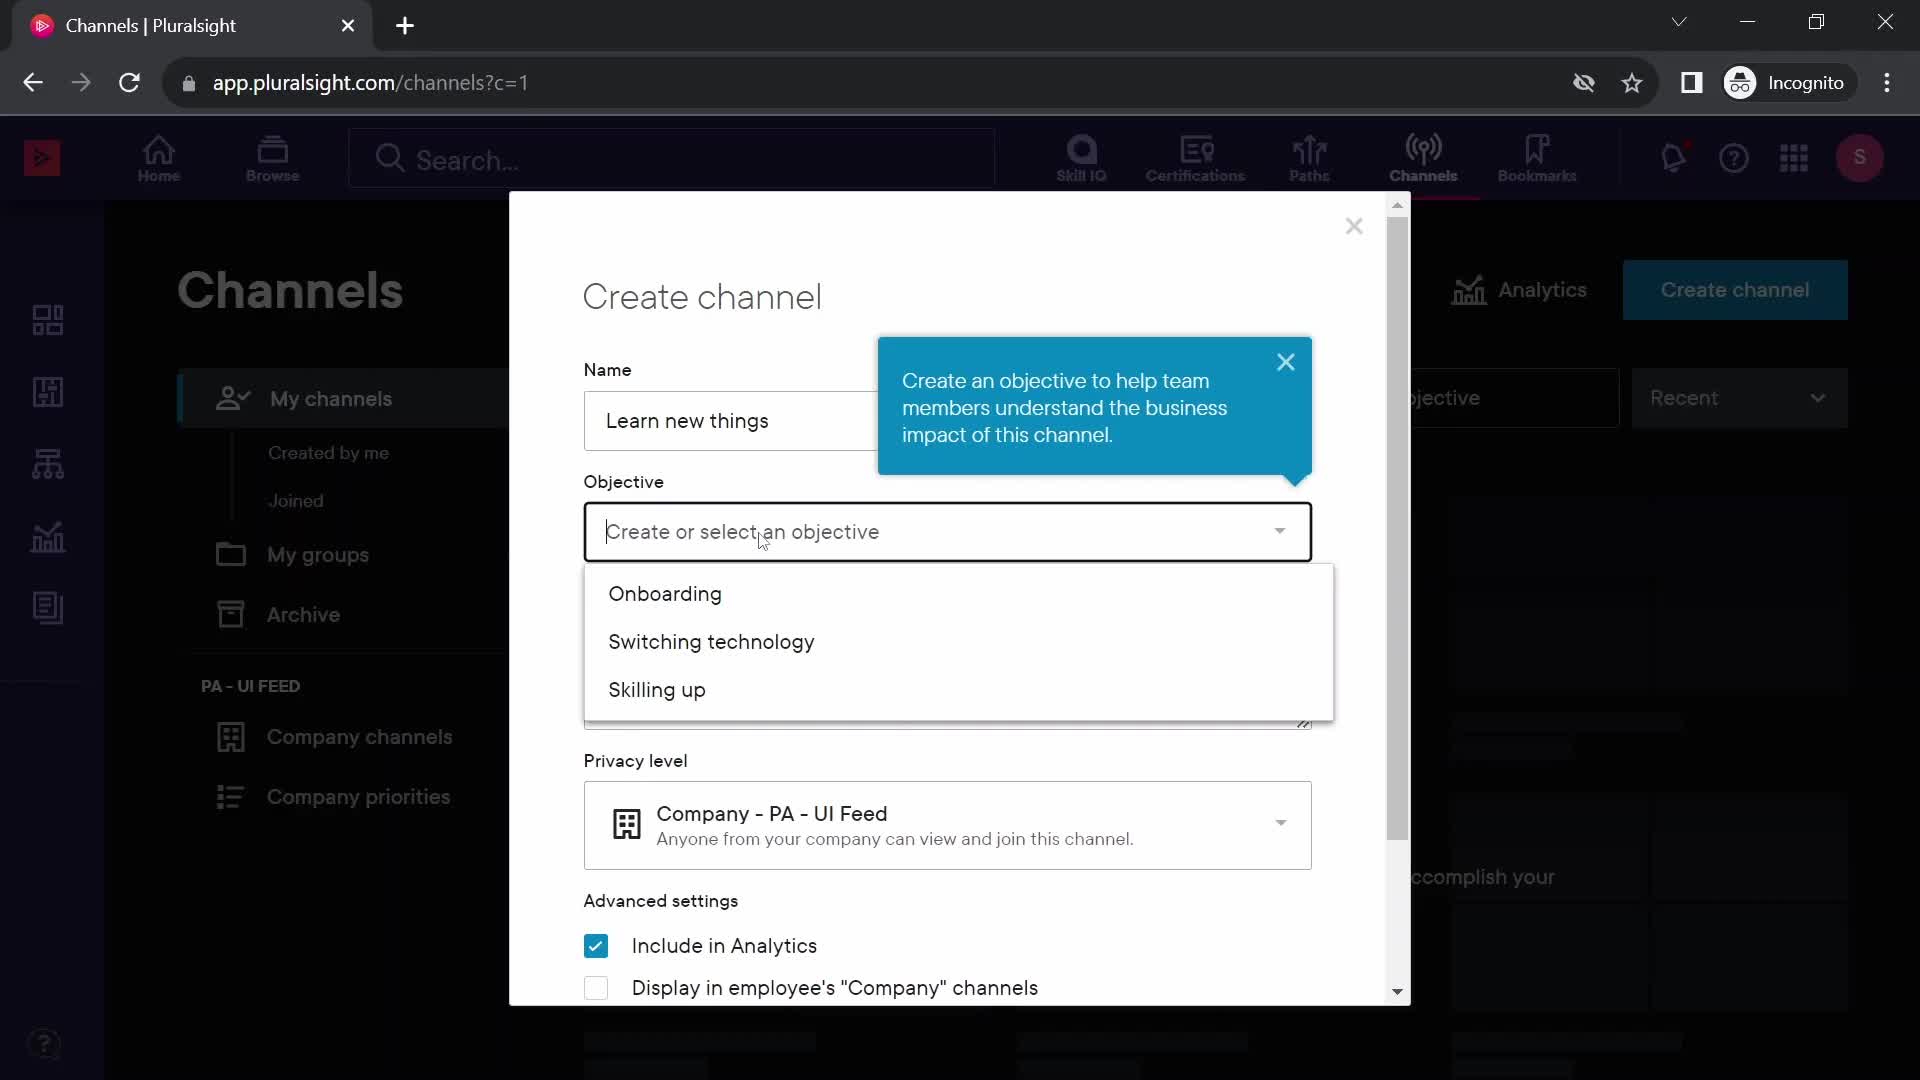The image size is (1920, 1080).
Task: Click the Pluralsight search box
Action: click(672, 159)
